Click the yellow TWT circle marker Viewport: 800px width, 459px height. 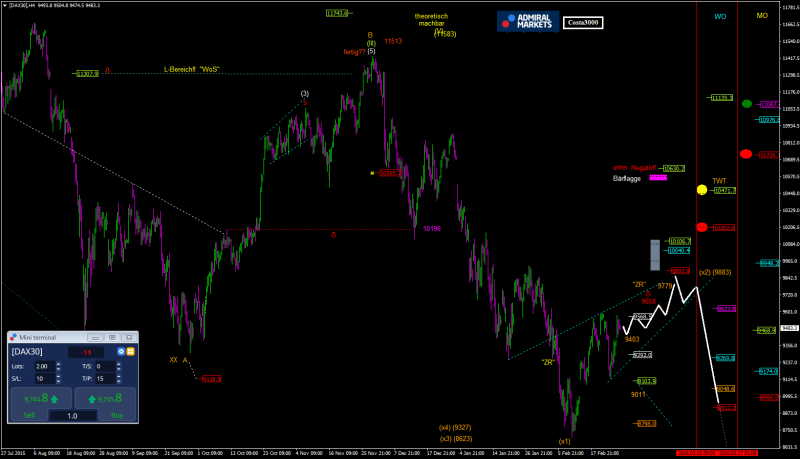702,189
